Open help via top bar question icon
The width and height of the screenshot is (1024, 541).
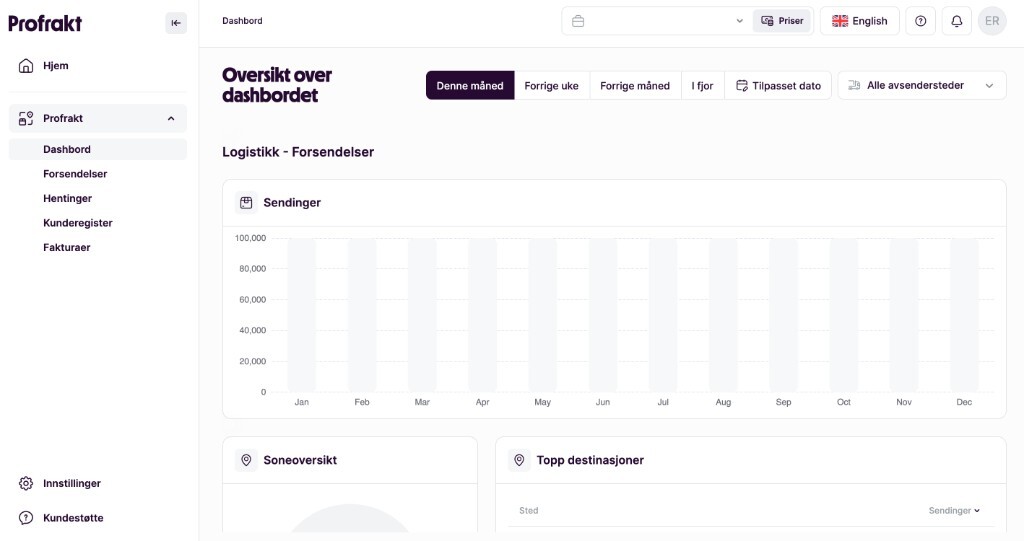921,21
